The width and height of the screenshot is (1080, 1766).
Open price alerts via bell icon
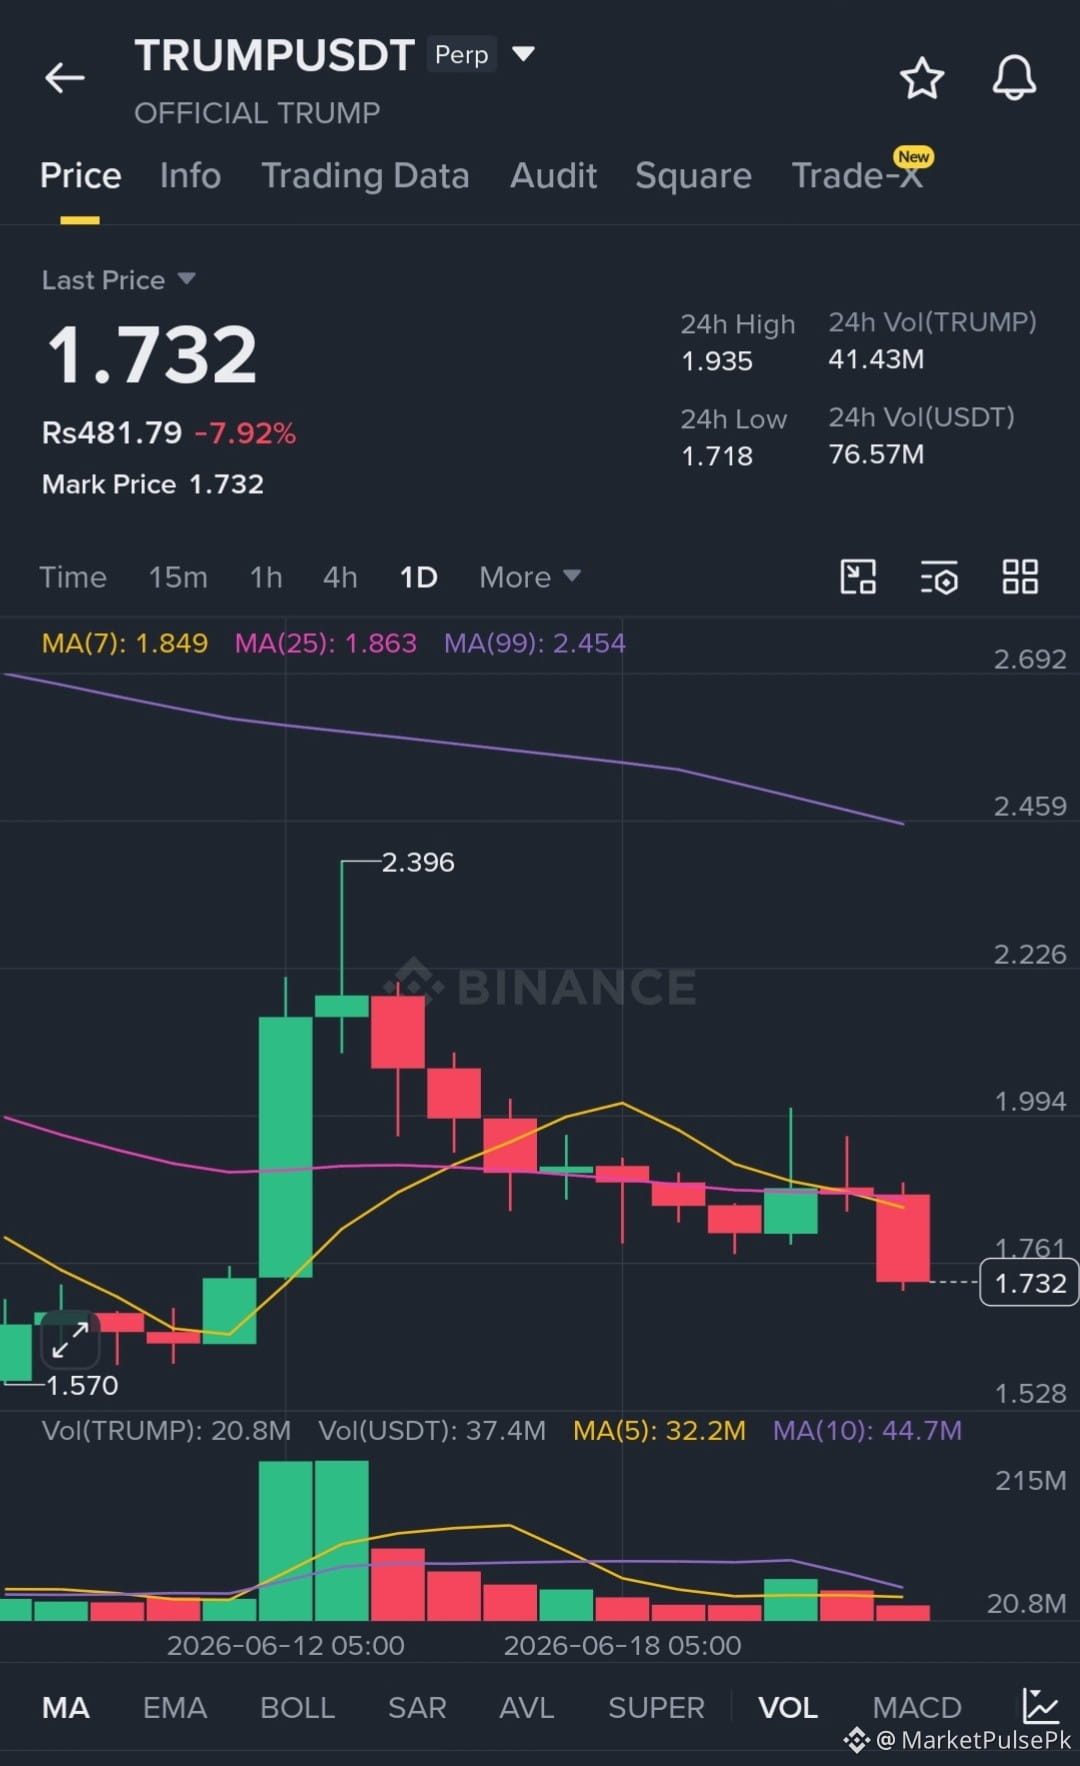(x=1014, y=78)
